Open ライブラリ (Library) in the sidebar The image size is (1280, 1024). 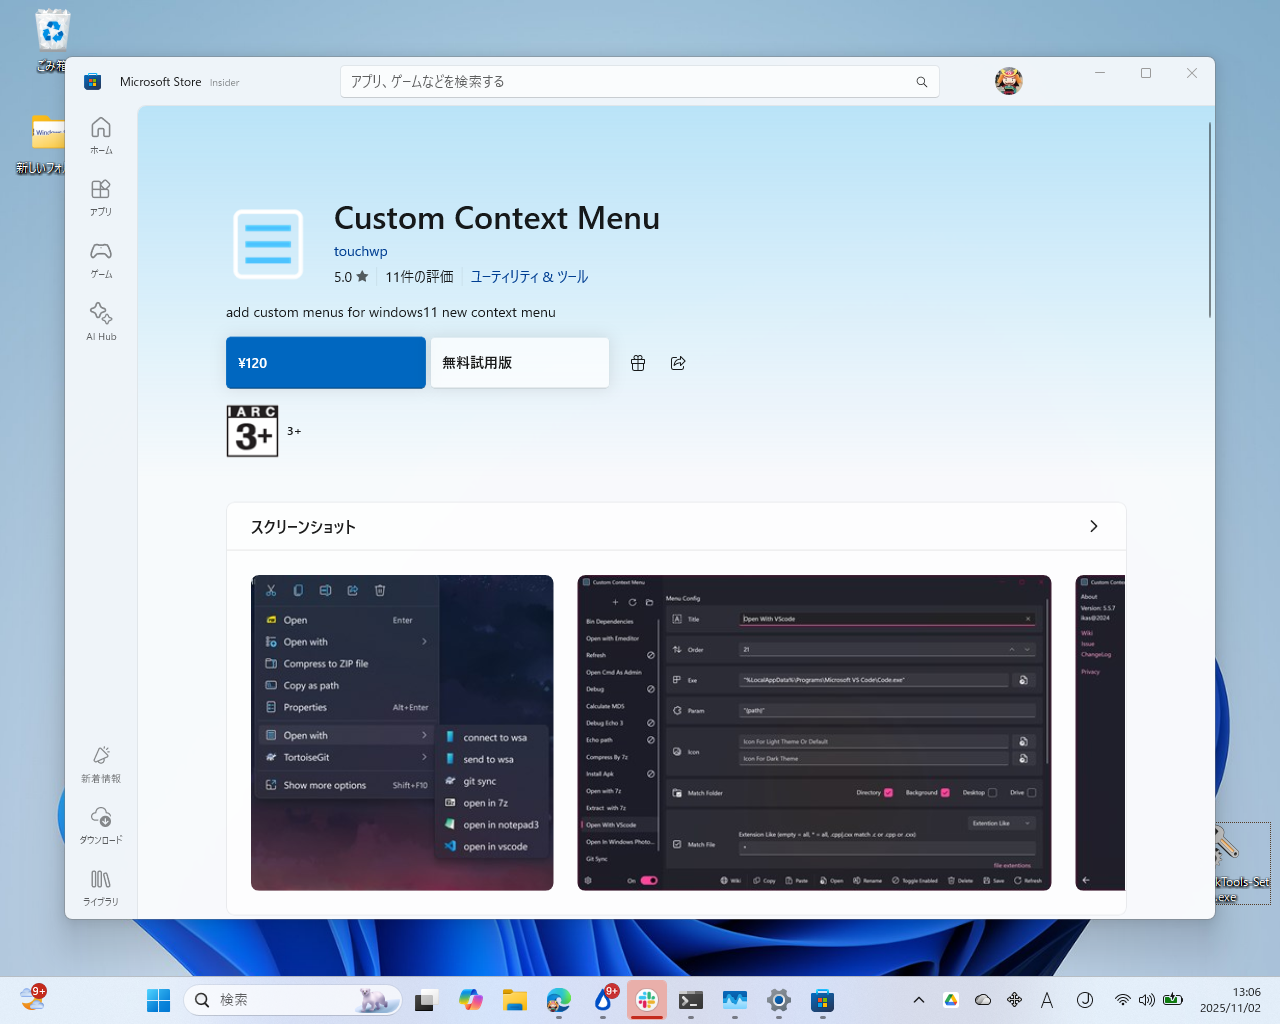click(101, 887)
